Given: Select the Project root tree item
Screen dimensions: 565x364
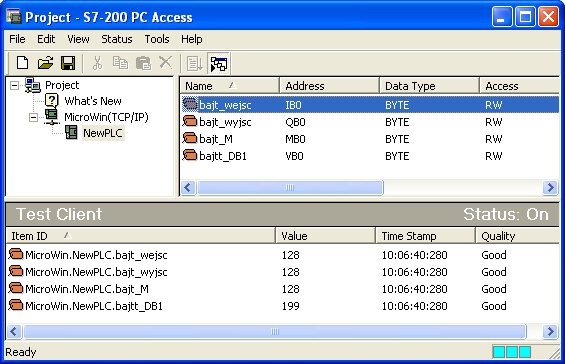Looking at the screenshot, I should [62, 85].
